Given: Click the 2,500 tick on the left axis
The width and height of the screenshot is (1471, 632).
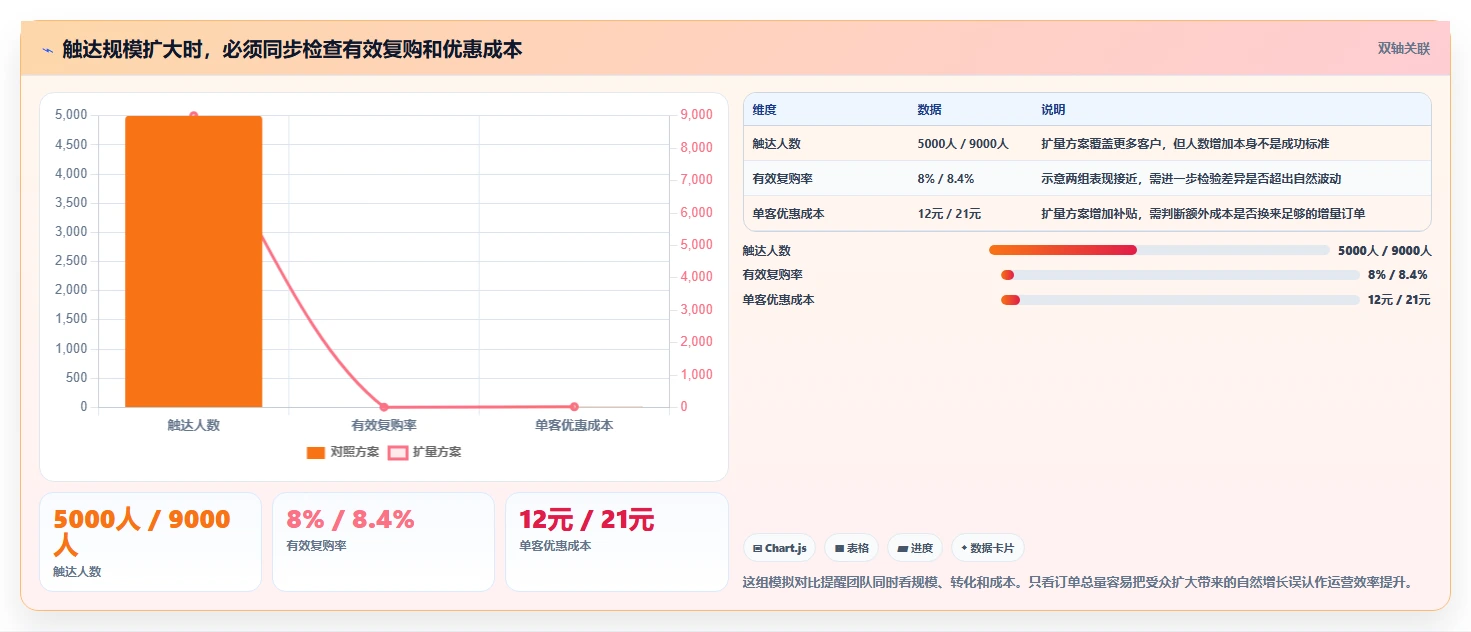Looking at the screenshot, I should coord(70,261).
